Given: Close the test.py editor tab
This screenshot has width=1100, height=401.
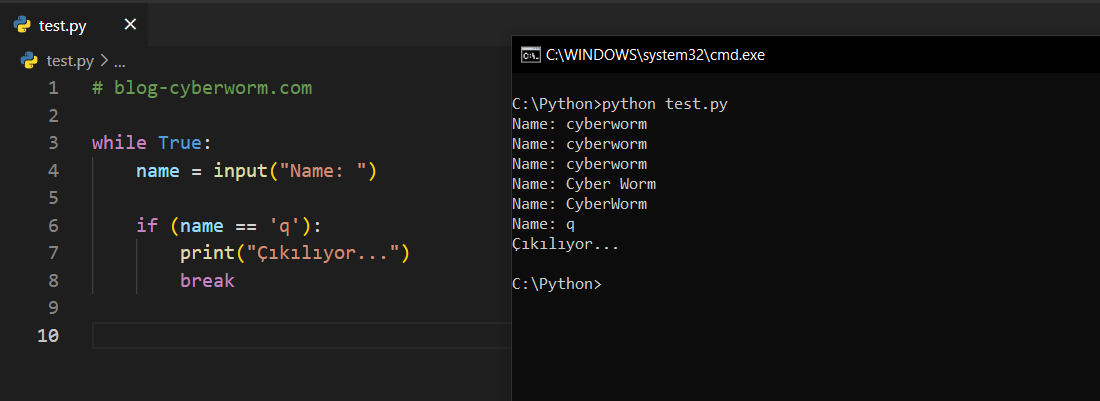Looking at the screenshot, I should point(130,25).
